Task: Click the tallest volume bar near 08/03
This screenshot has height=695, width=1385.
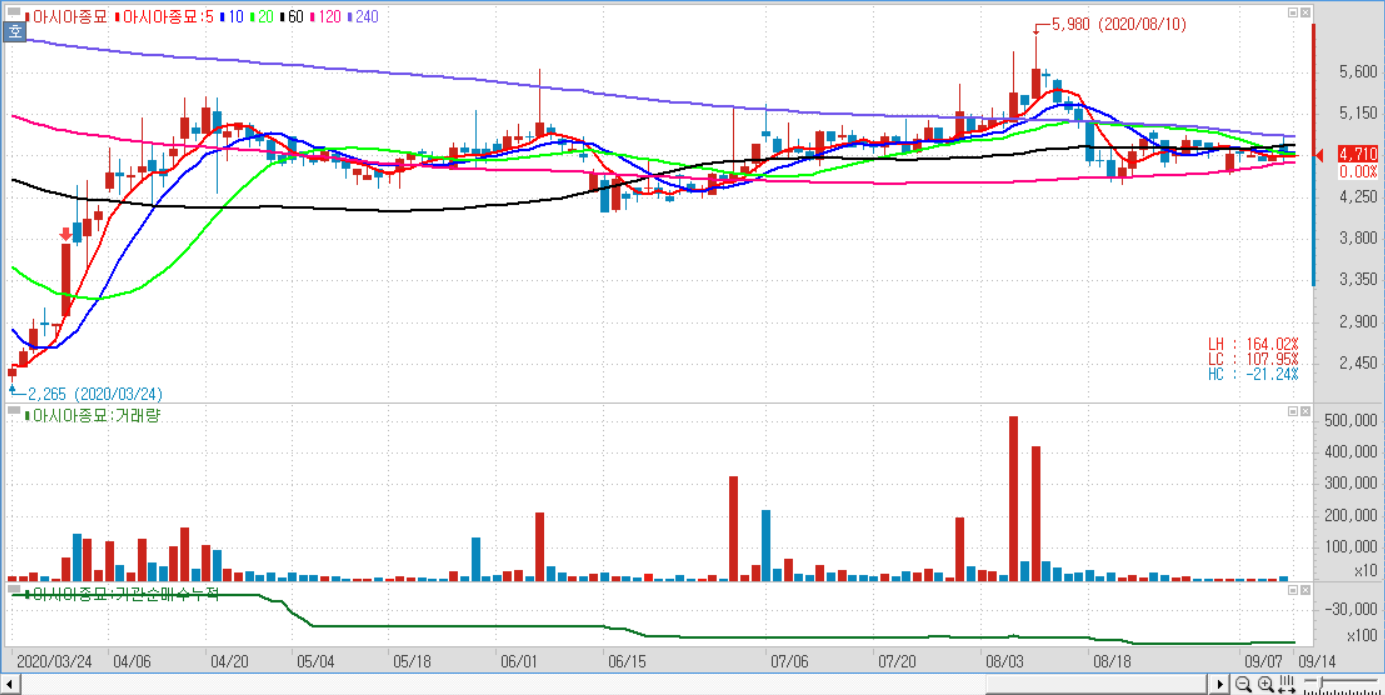Action: 1013,498
